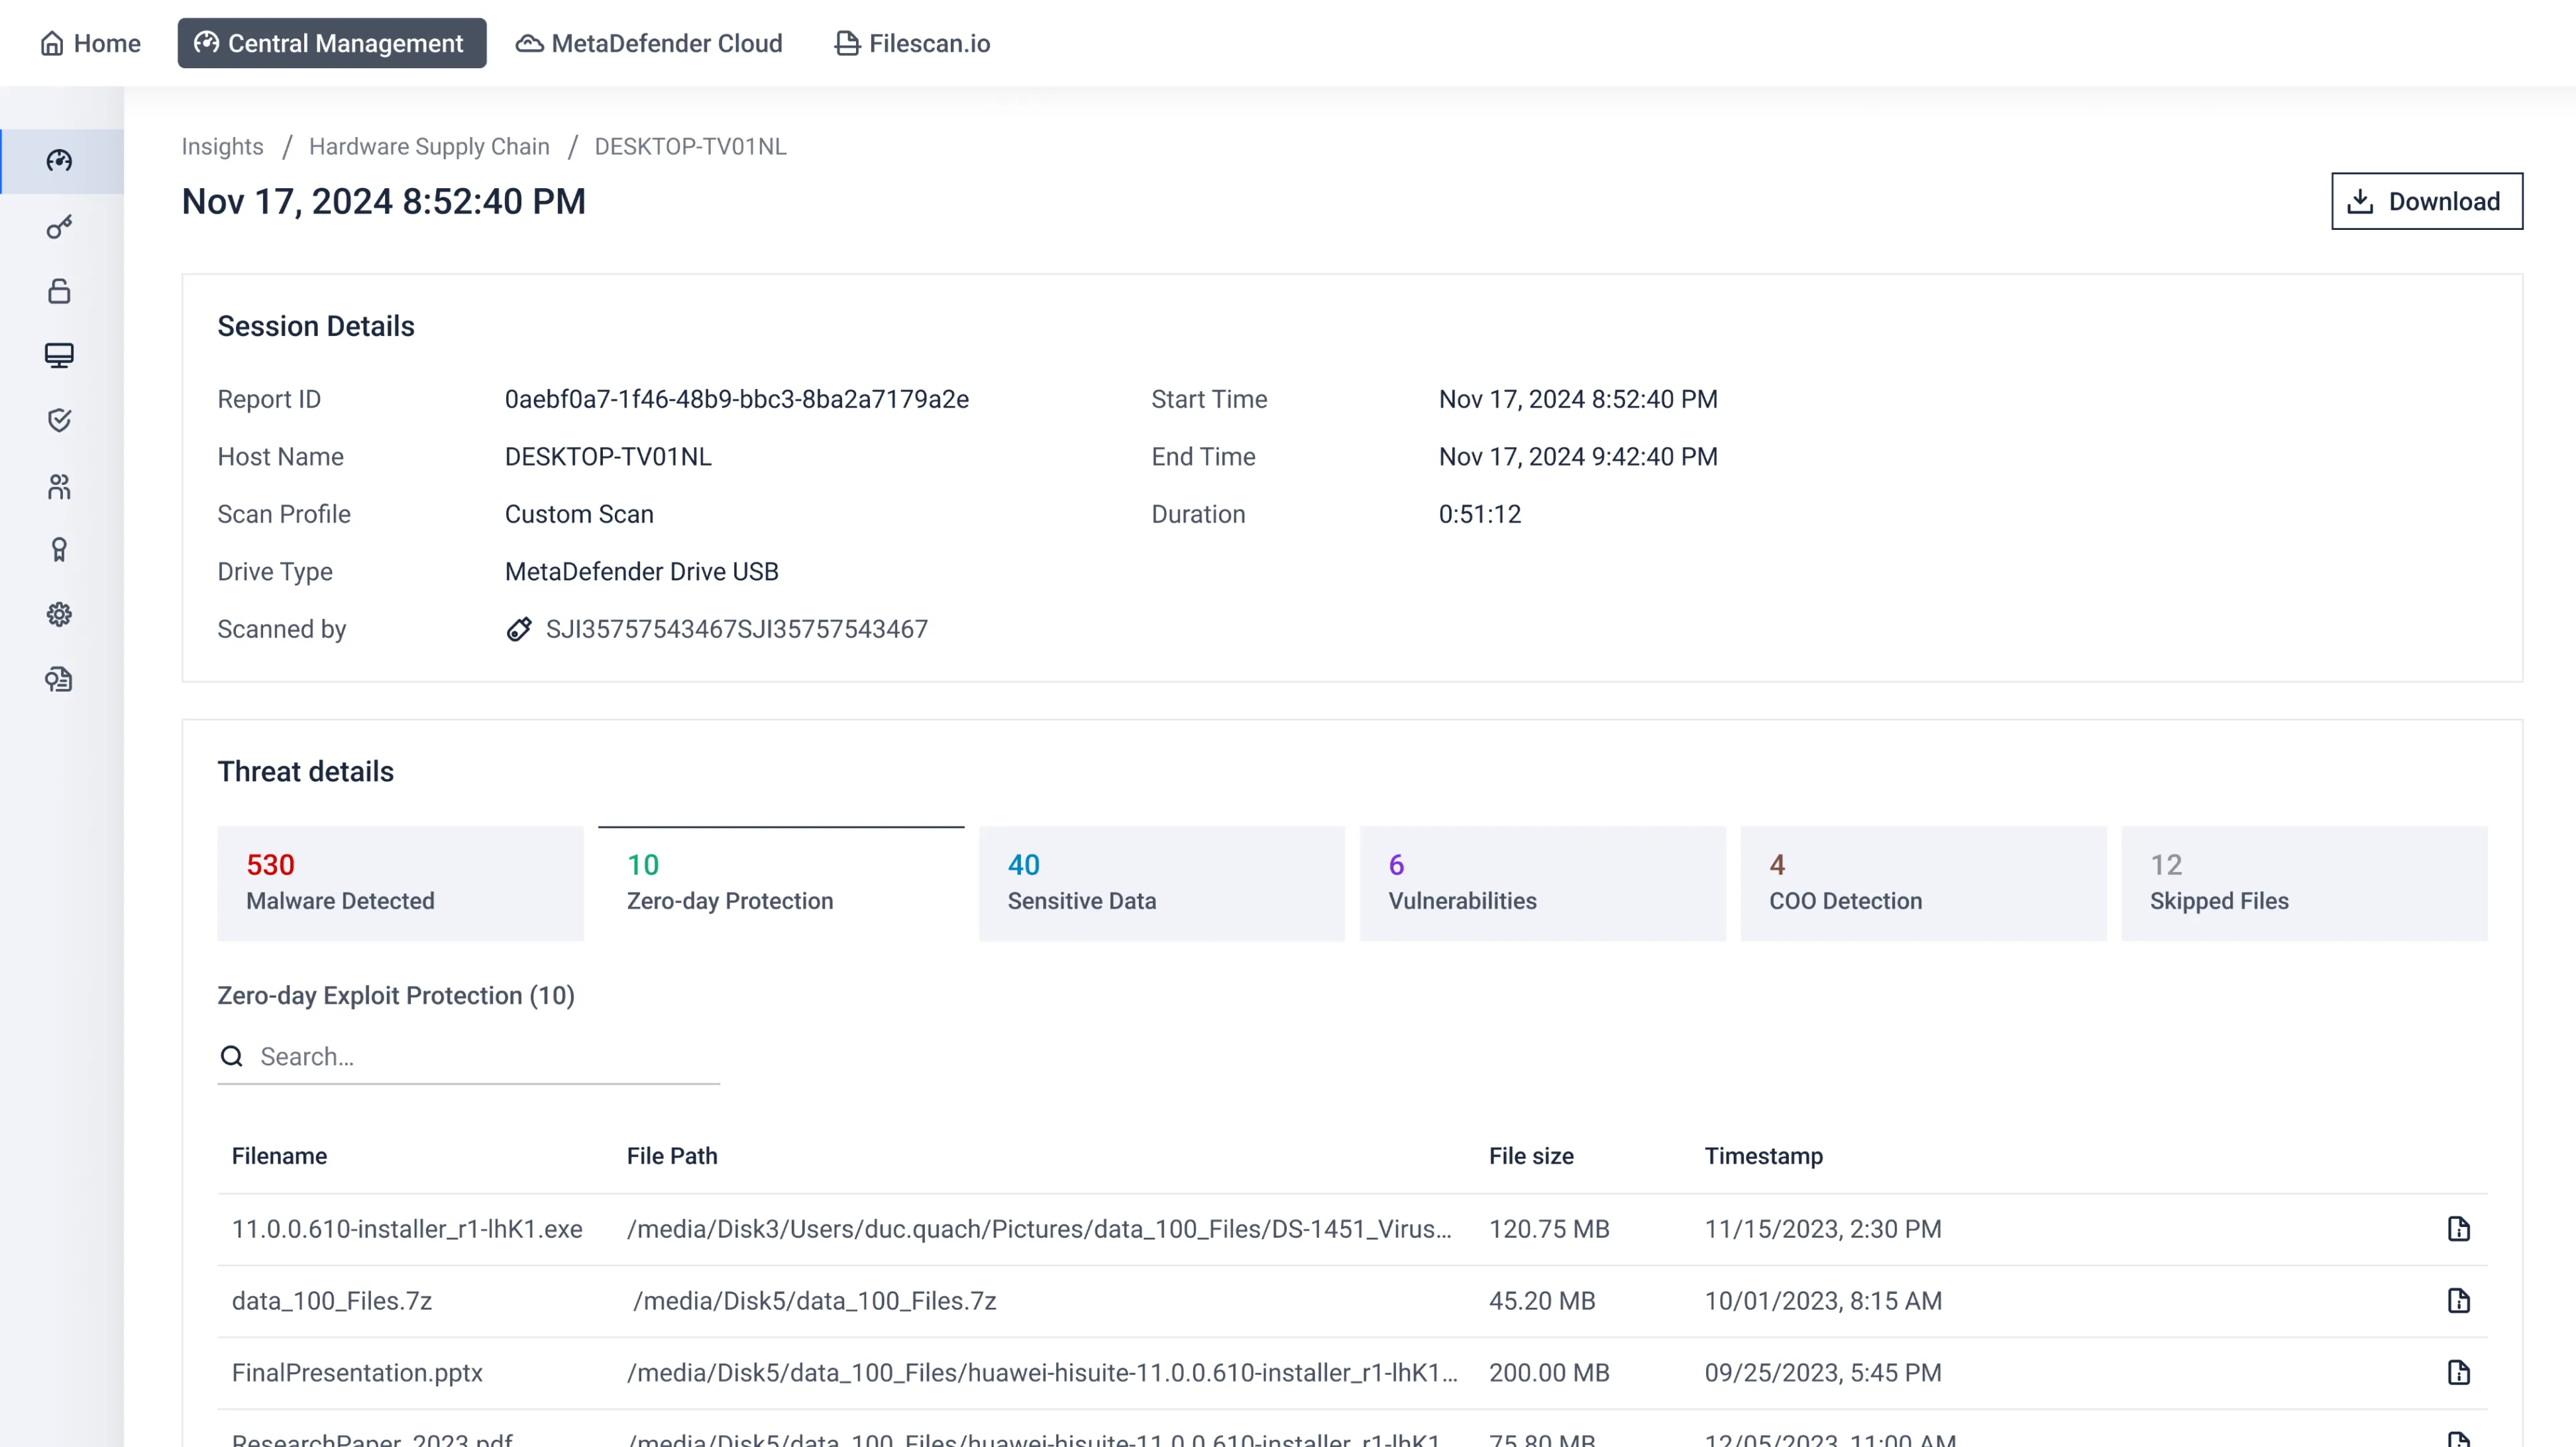The height and width of the screenshot is (1447, 2576).
Task: Open MetaDefender Cloud in top navigation
Action: 649,44
